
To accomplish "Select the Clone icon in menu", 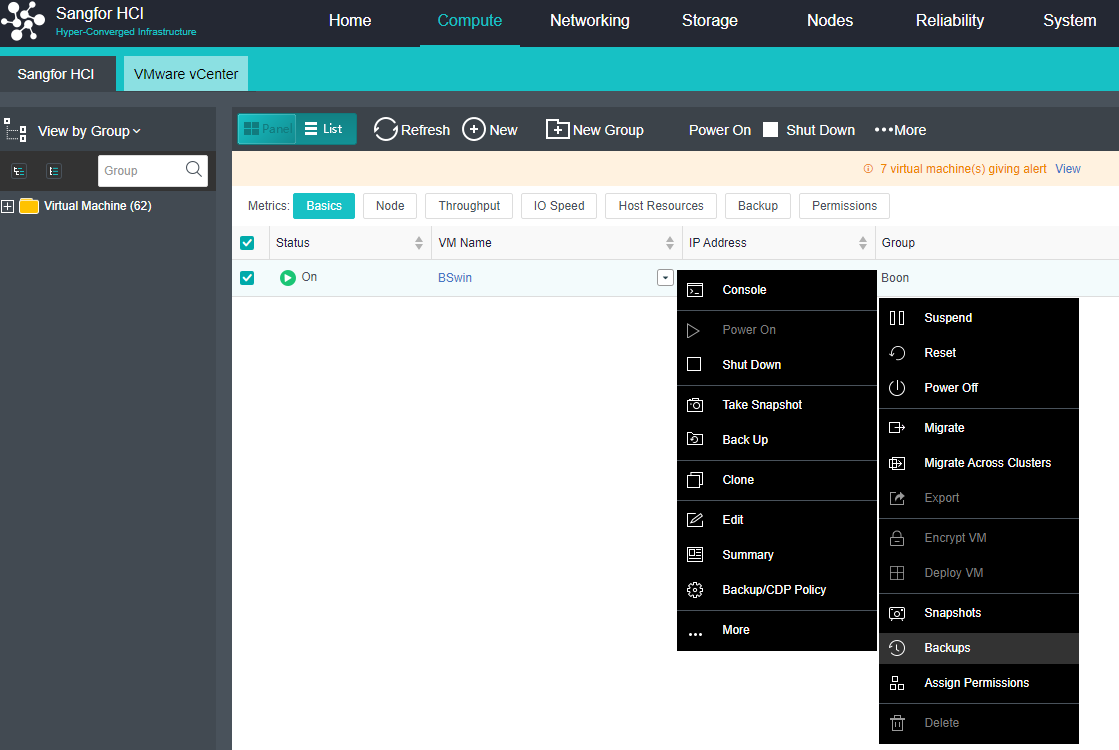I will pos(695,480).
